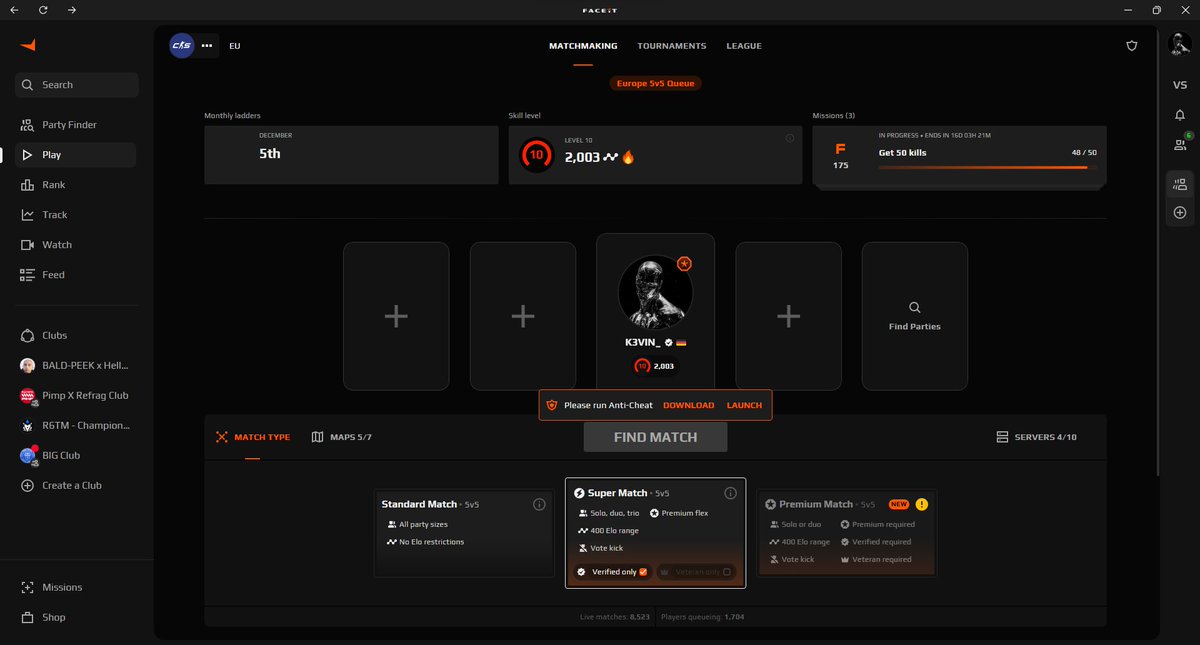Click the Standard Match info icon
This screenshot has height=645, width=1200.
click(539, 504)
